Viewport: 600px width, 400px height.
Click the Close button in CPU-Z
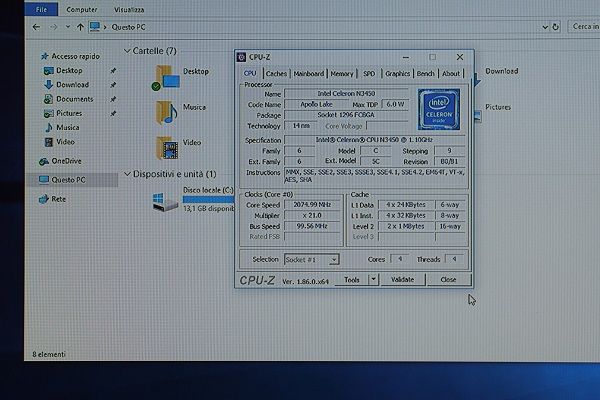pyautogui.click(x=448, y=280)
